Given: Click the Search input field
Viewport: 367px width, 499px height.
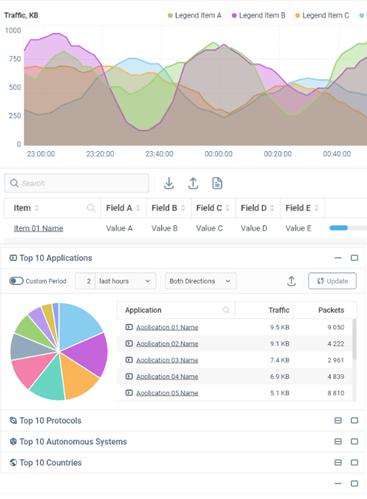Looking at the screenshot, I should [77, 183].
